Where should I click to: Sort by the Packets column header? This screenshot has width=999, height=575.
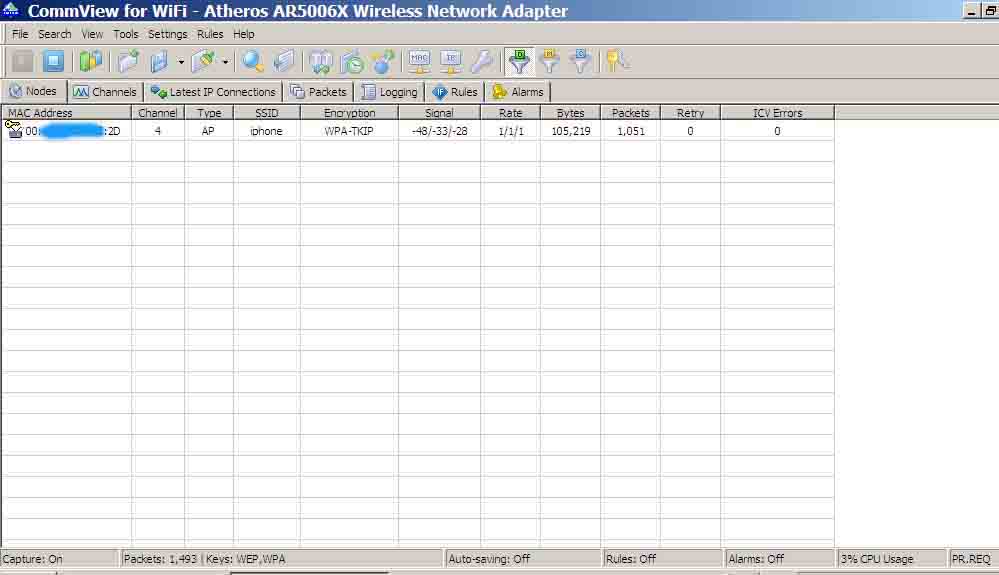coord(630,113)
